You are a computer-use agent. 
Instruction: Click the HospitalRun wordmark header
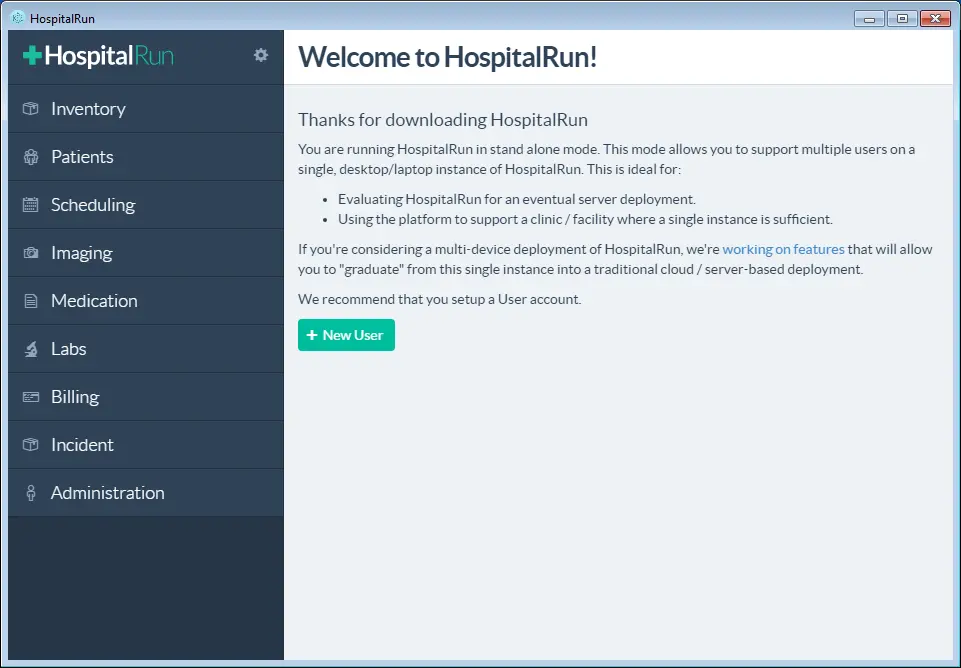[106, 56]
